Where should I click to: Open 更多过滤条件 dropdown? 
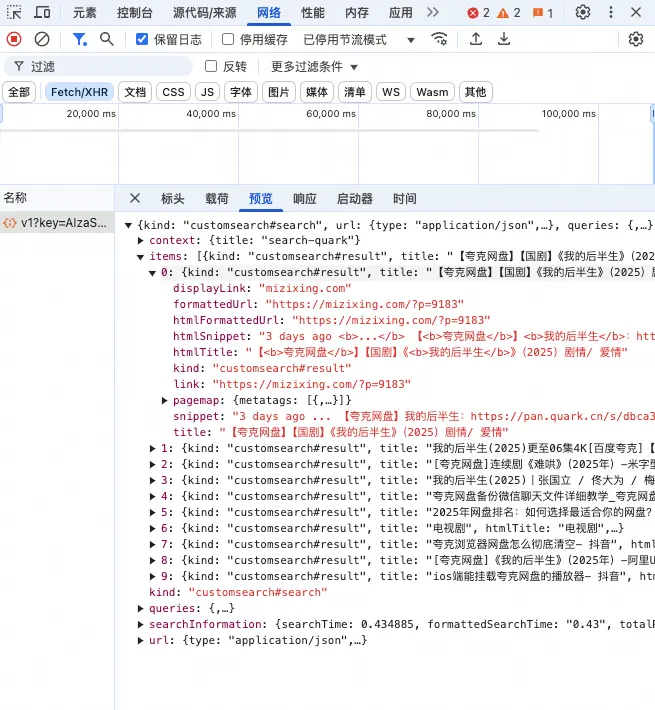click(x=315, y=67)
